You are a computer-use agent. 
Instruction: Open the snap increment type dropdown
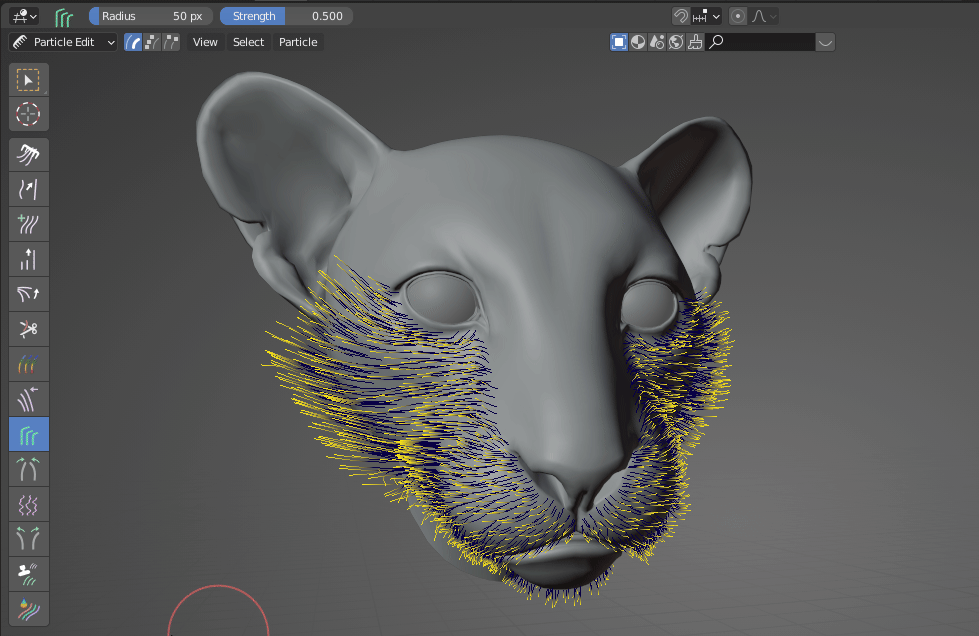tap(706, 16)
